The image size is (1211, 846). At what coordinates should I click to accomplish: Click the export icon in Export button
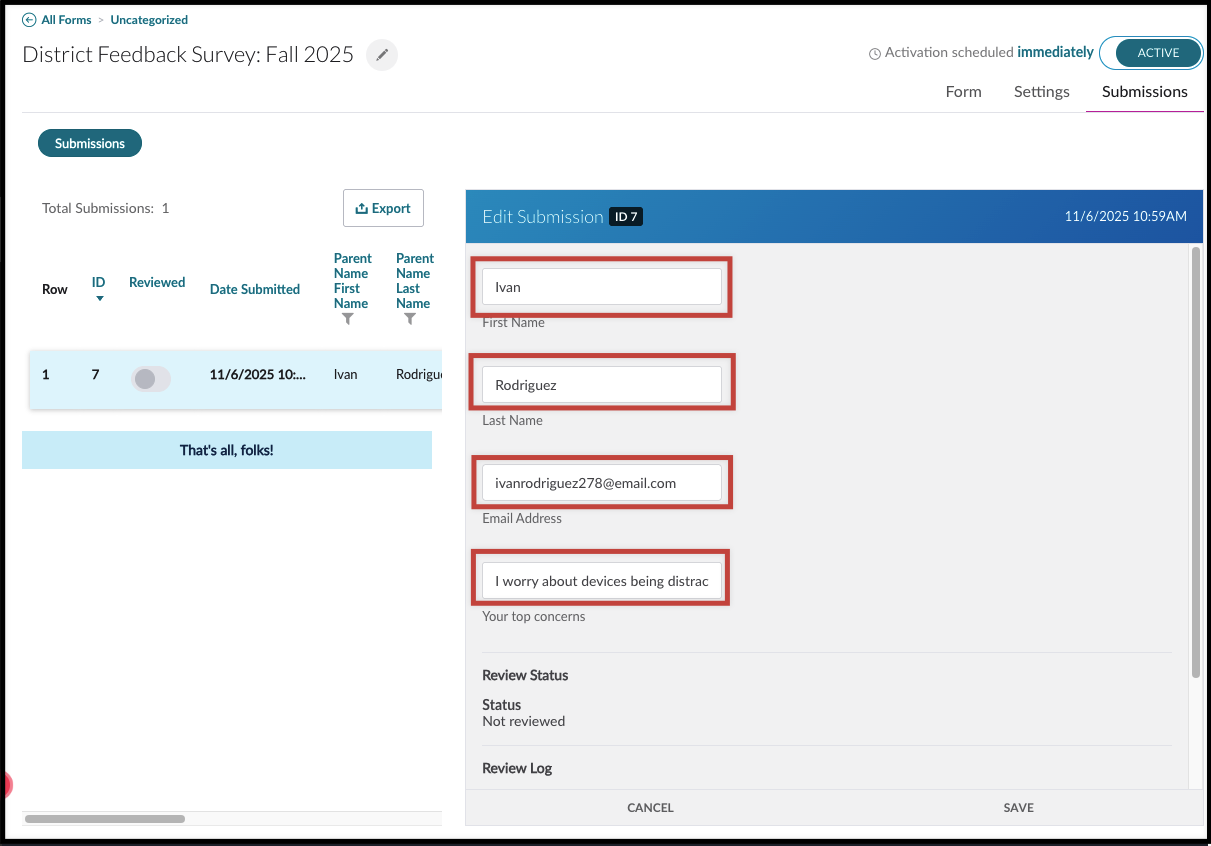click(361, 208)
